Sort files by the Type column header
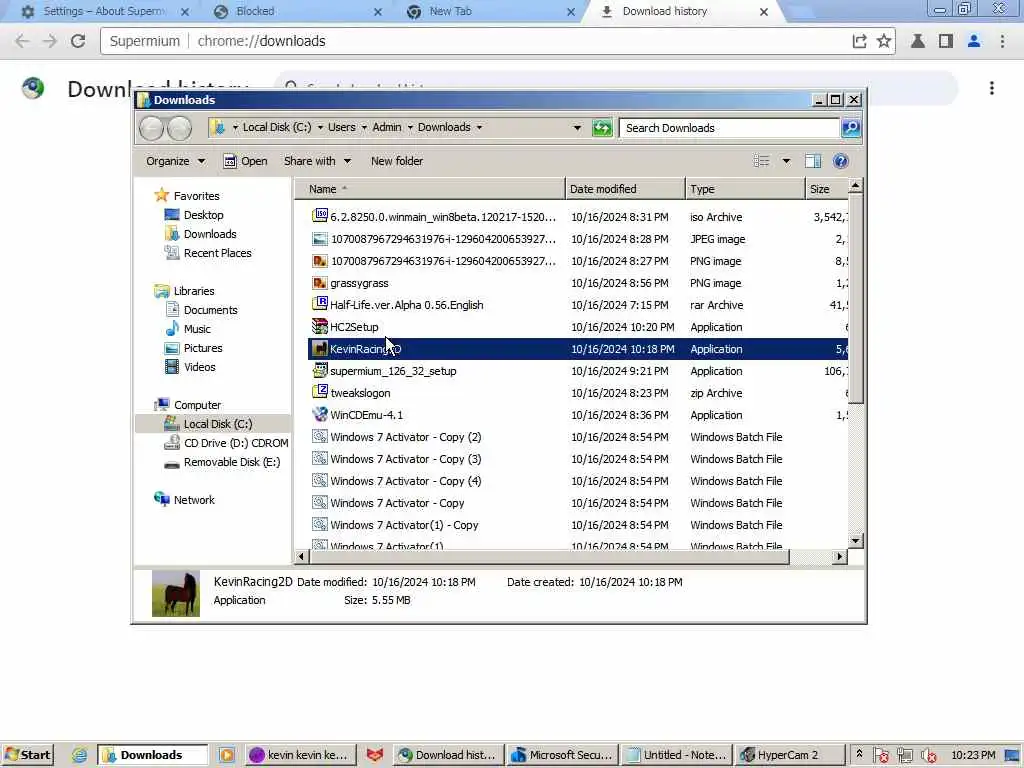 [745, 189]
